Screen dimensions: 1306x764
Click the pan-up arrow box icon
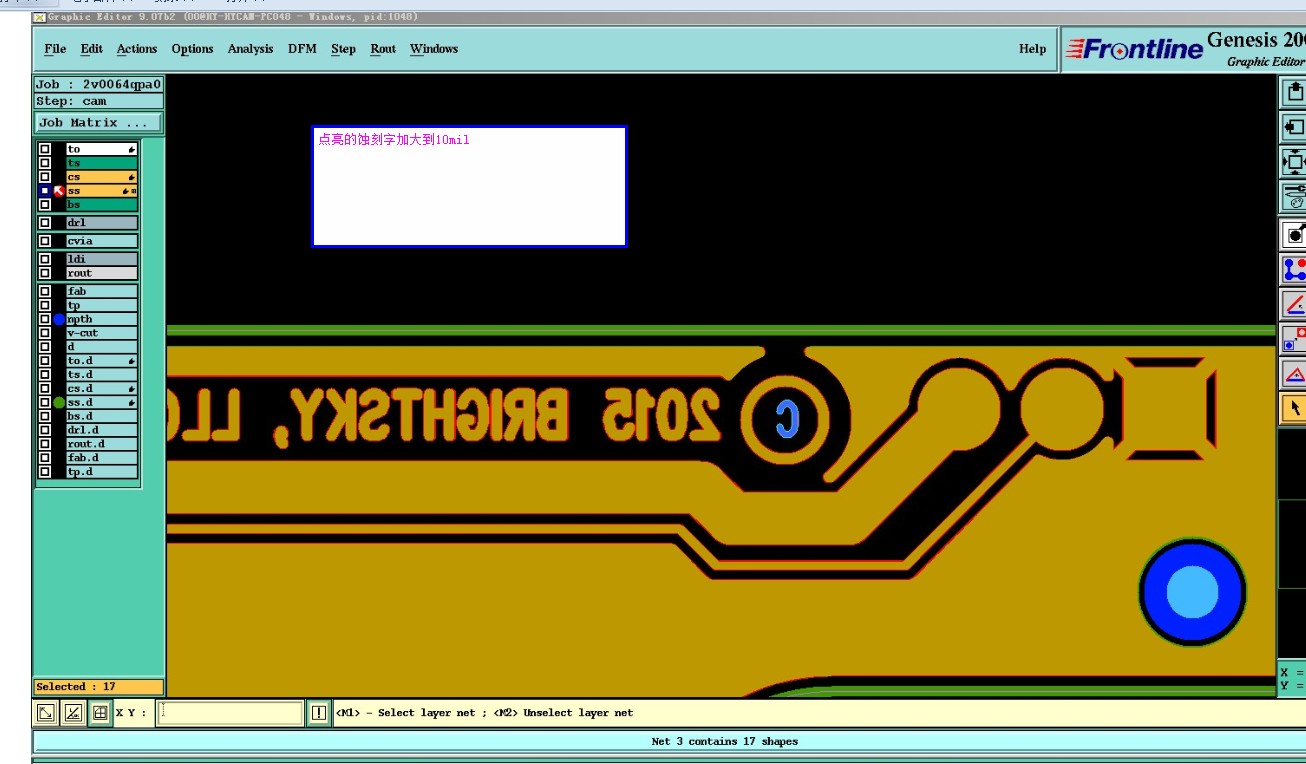click(1294, 92)
